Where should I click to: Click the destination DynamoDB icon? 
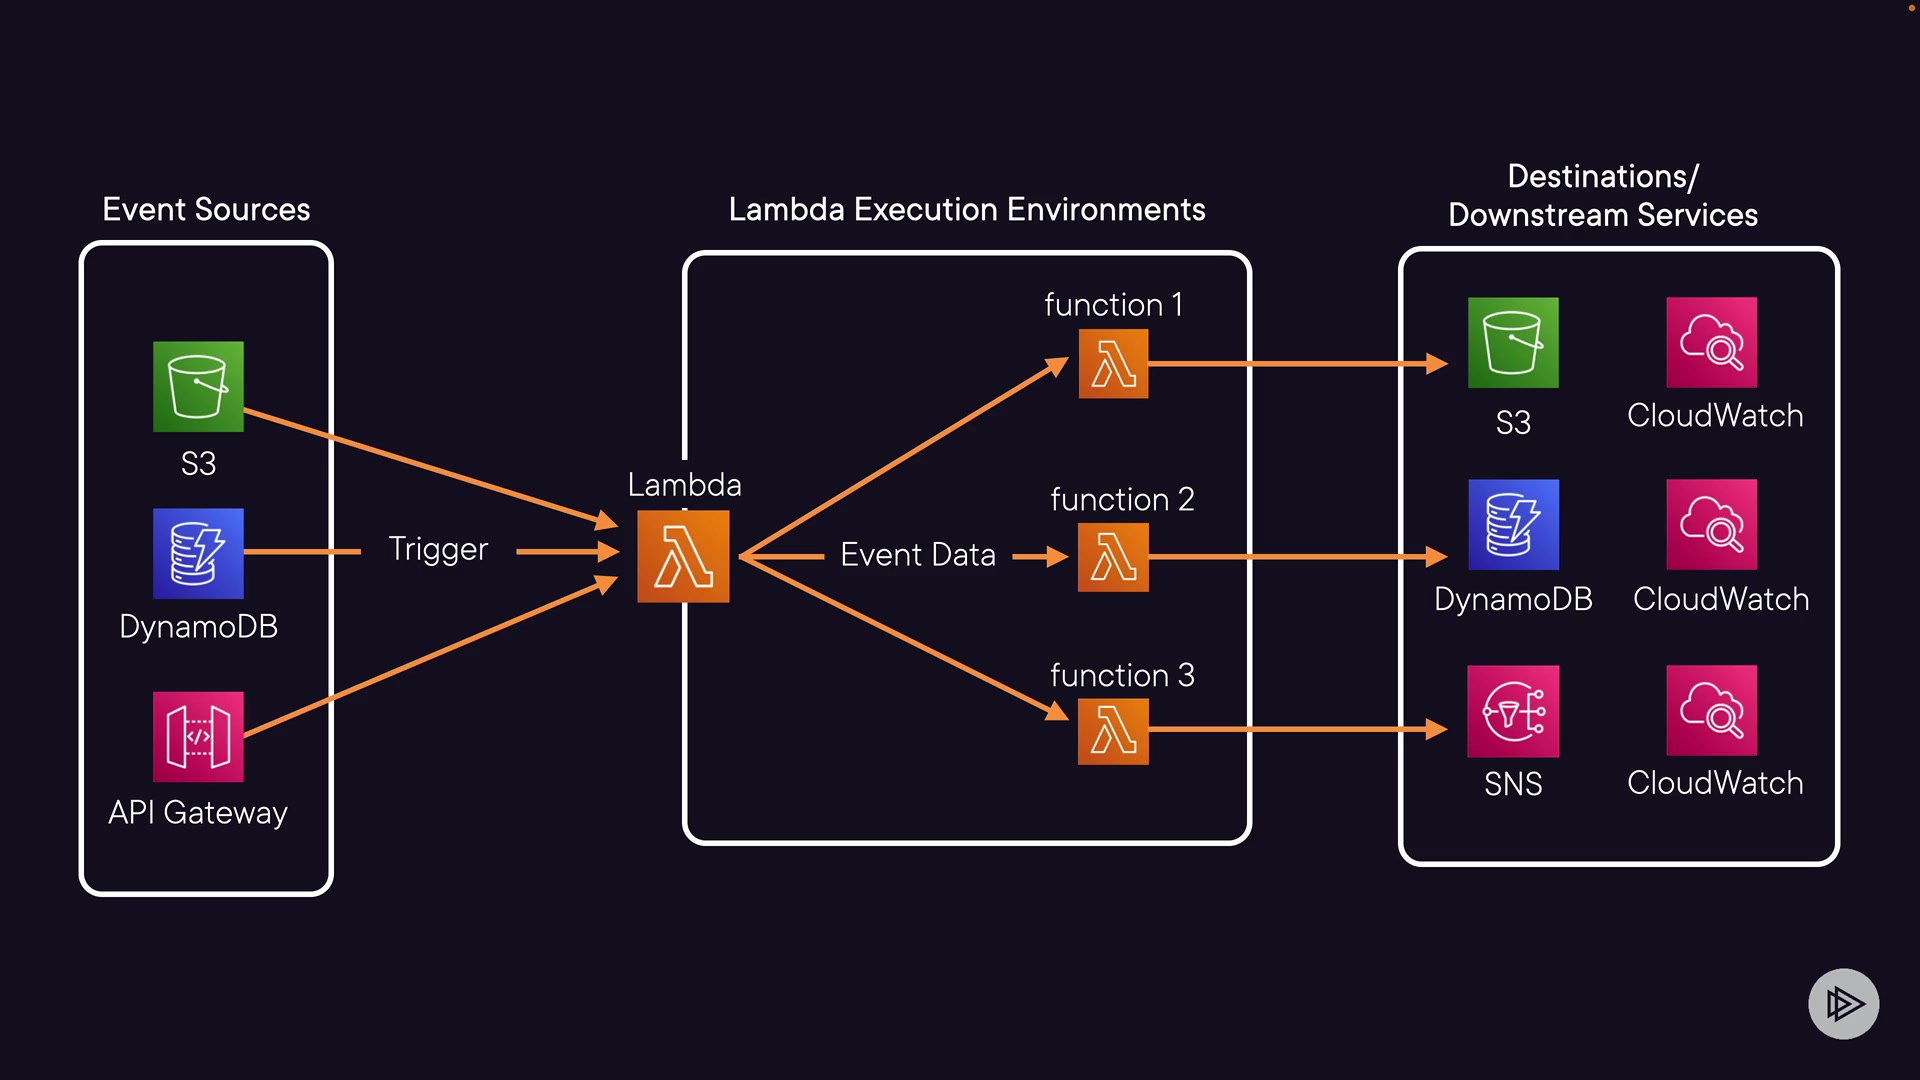click(1513, 524)
